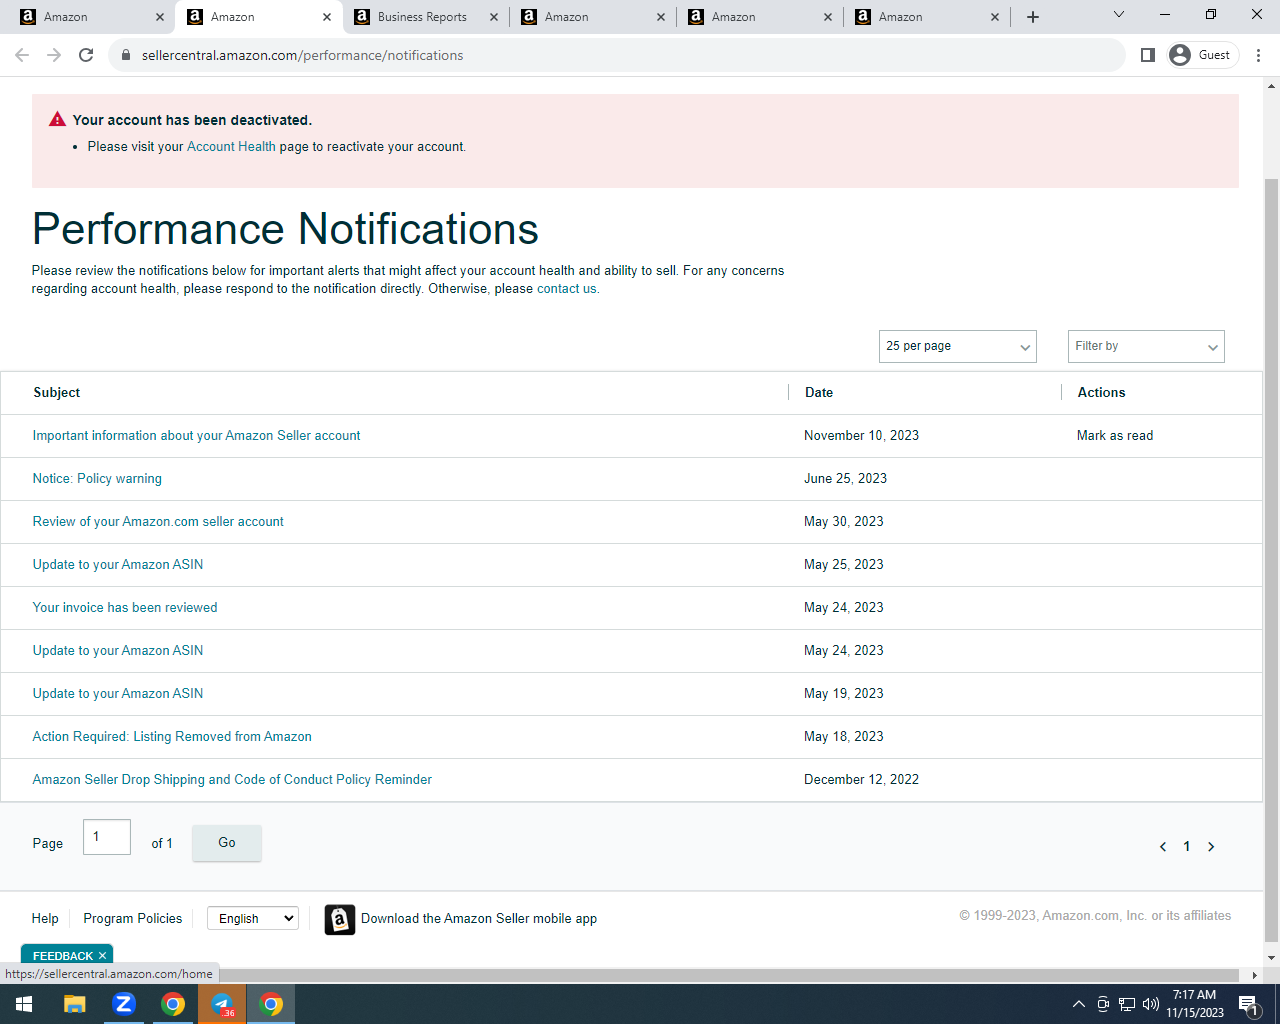Open the FEEDBACK panel button
The height and width of the screenshot is (1024, 1280).
click(x=62, y=956)
